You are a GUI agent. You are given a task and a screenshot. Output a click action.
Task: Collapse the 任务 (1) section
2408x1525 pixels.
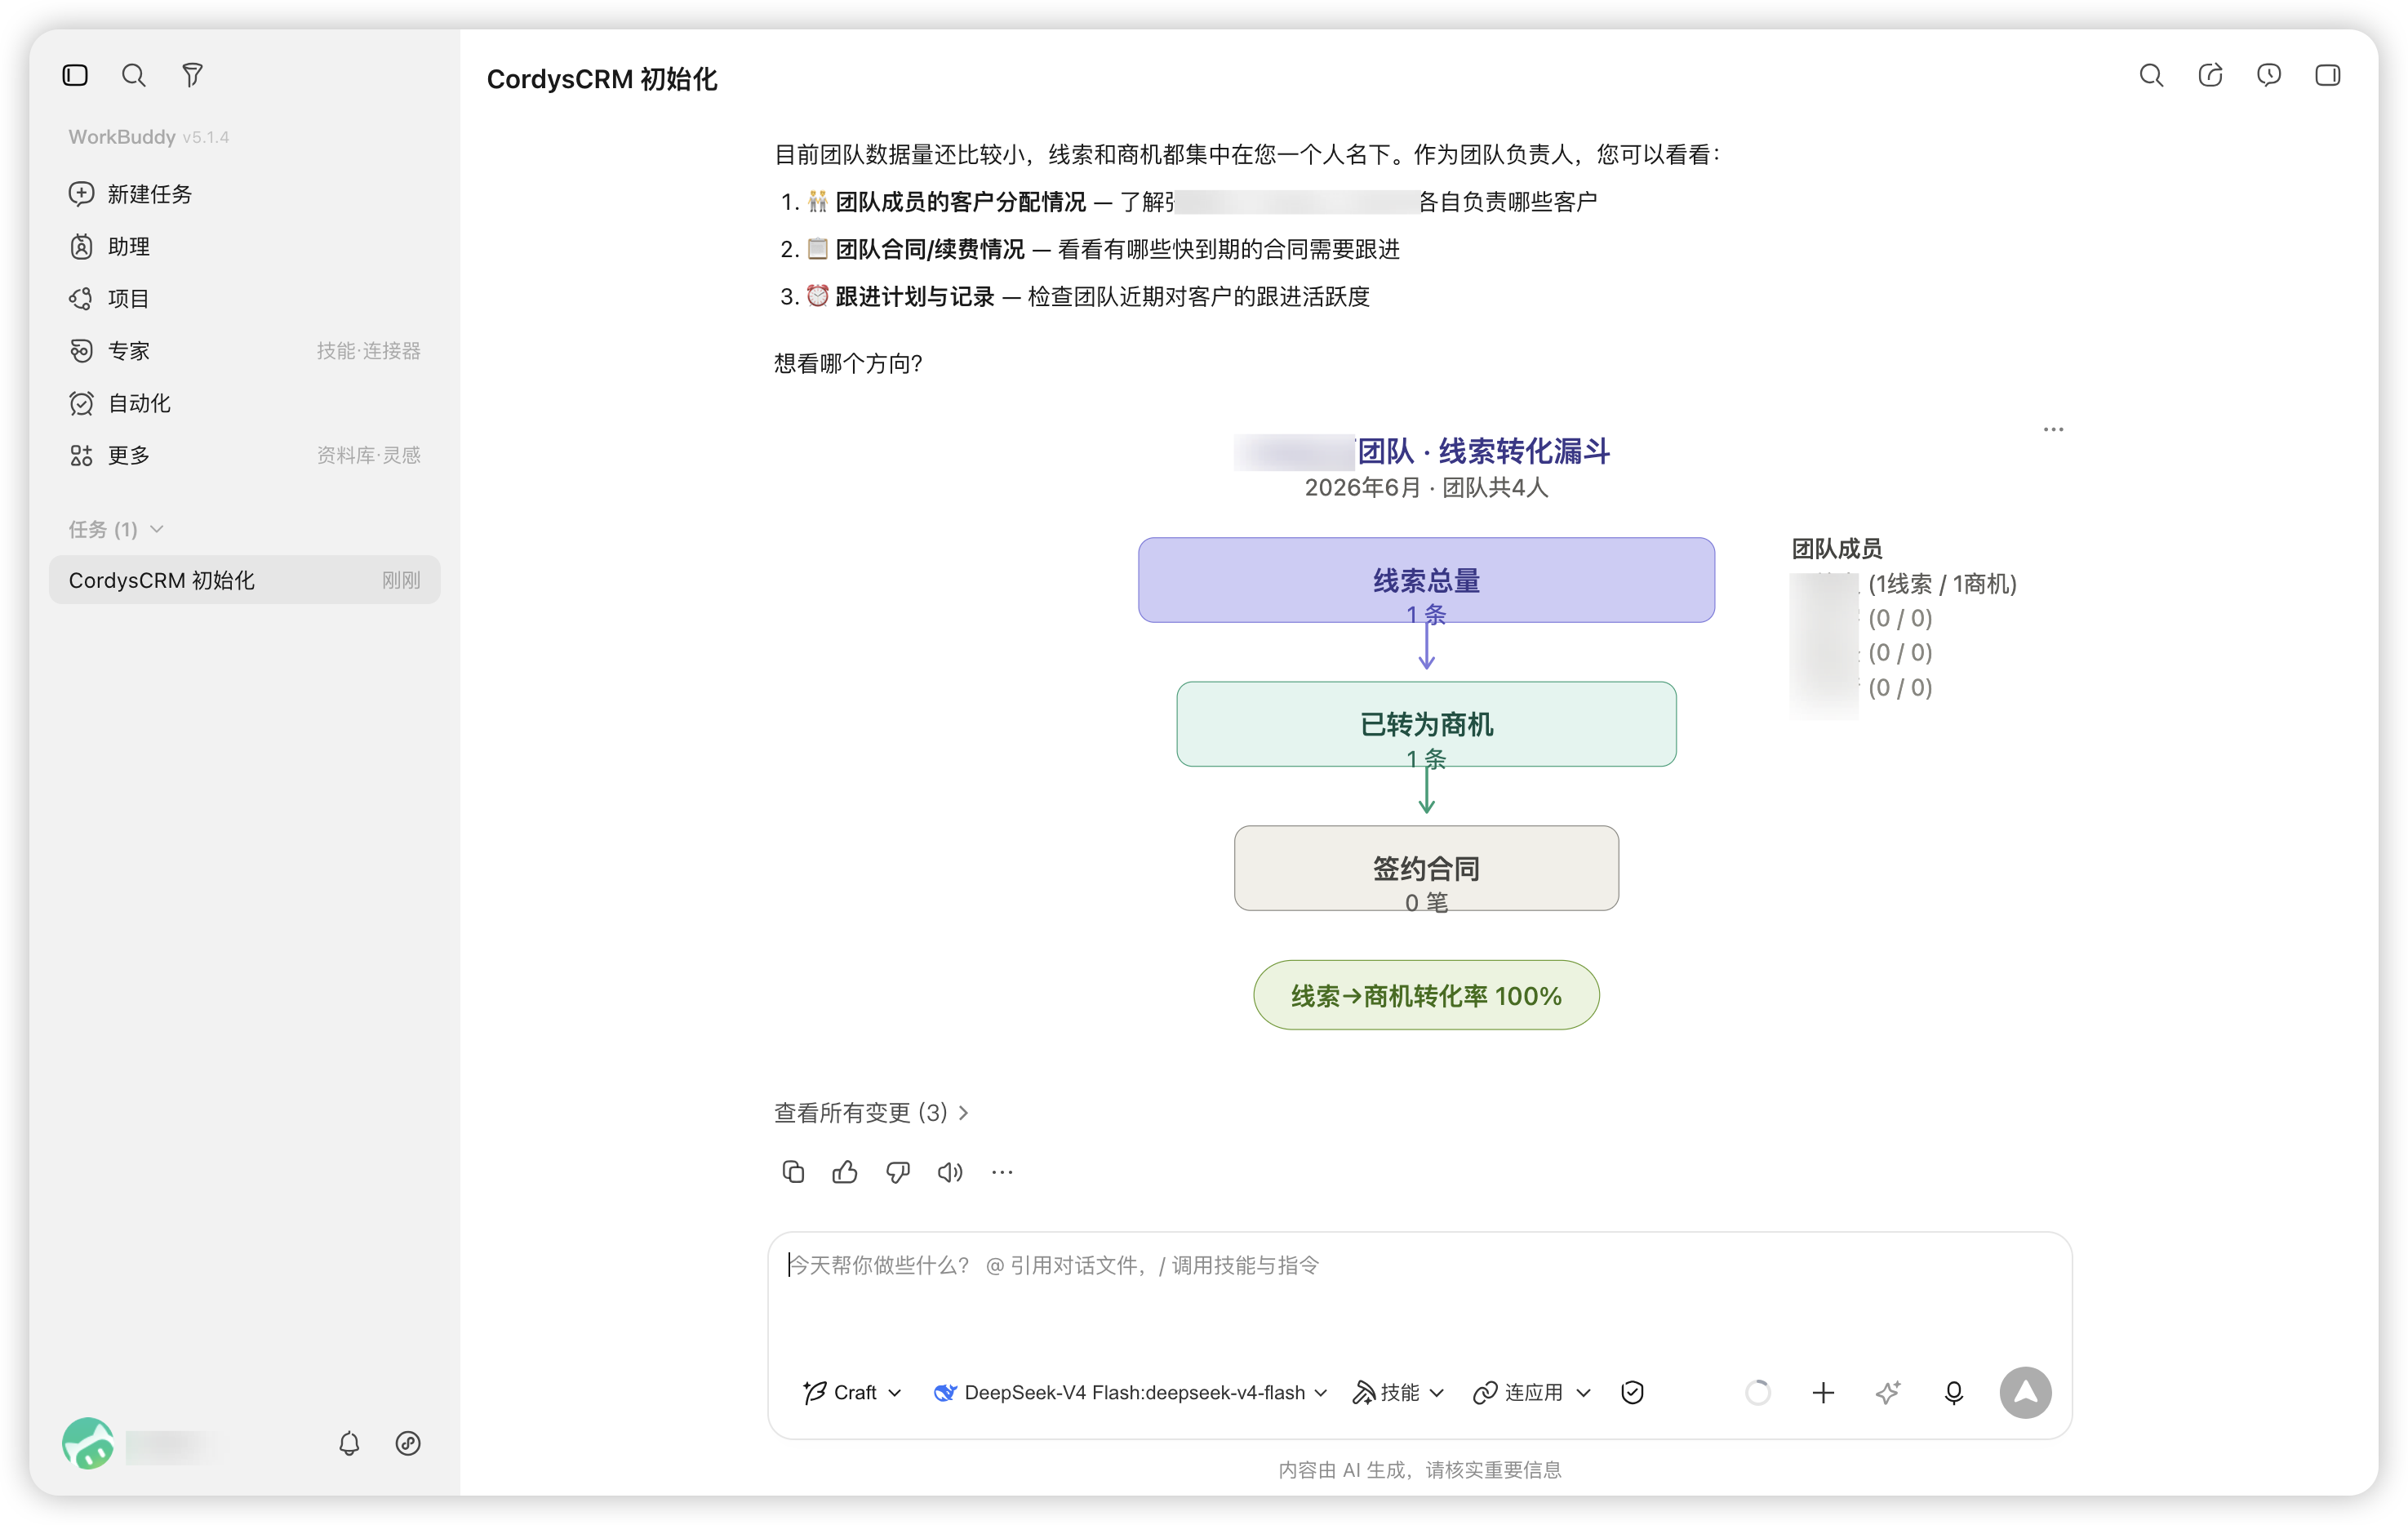pos(115,529)
